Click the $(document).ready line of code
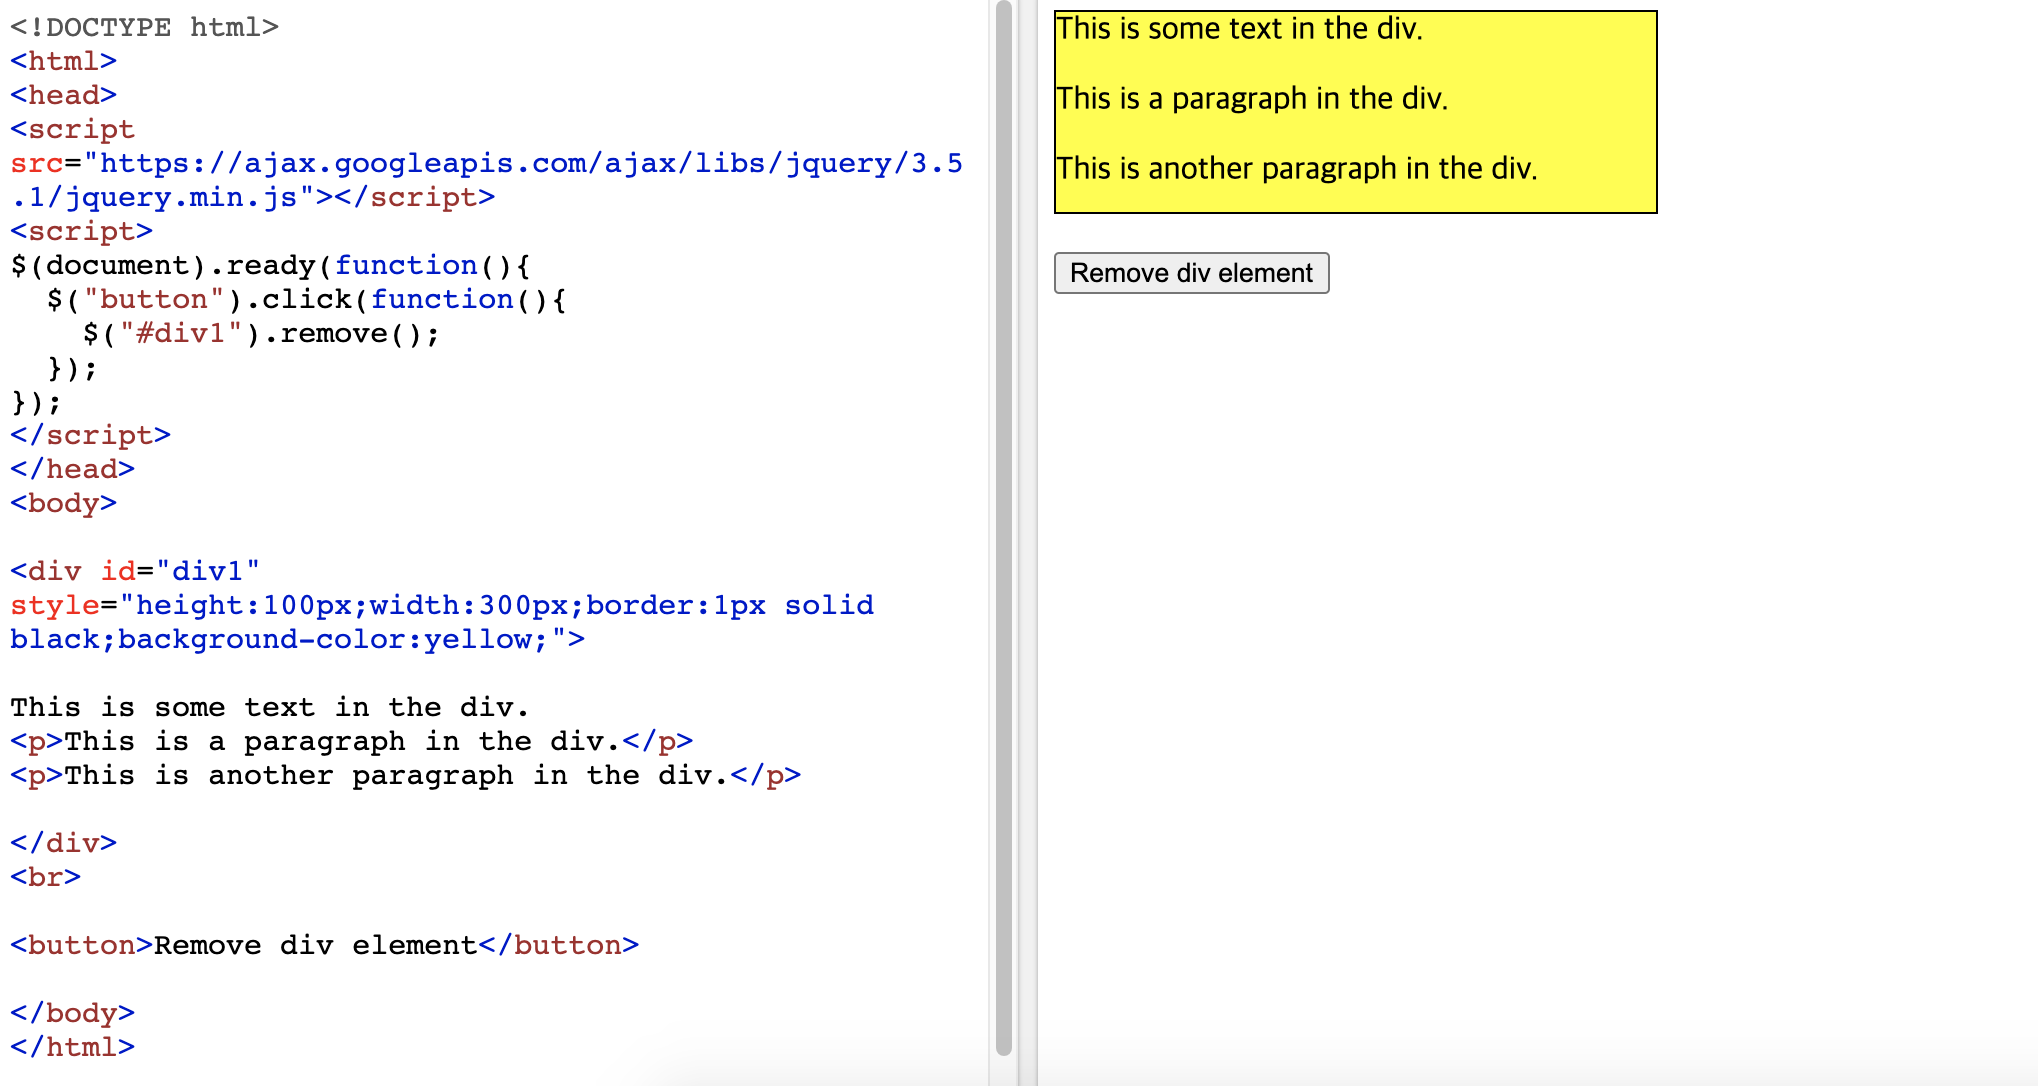This screenshot has height=1086, width=2038. 270,265
